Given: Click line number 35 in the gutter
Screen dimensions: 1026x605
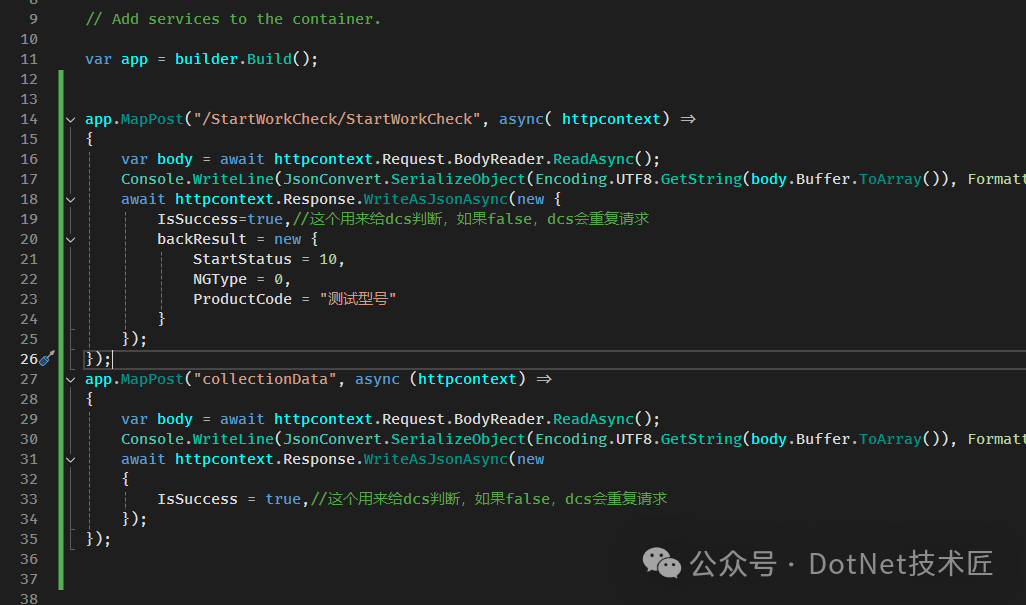Looking at the screenshot, I should pos(28,539).
